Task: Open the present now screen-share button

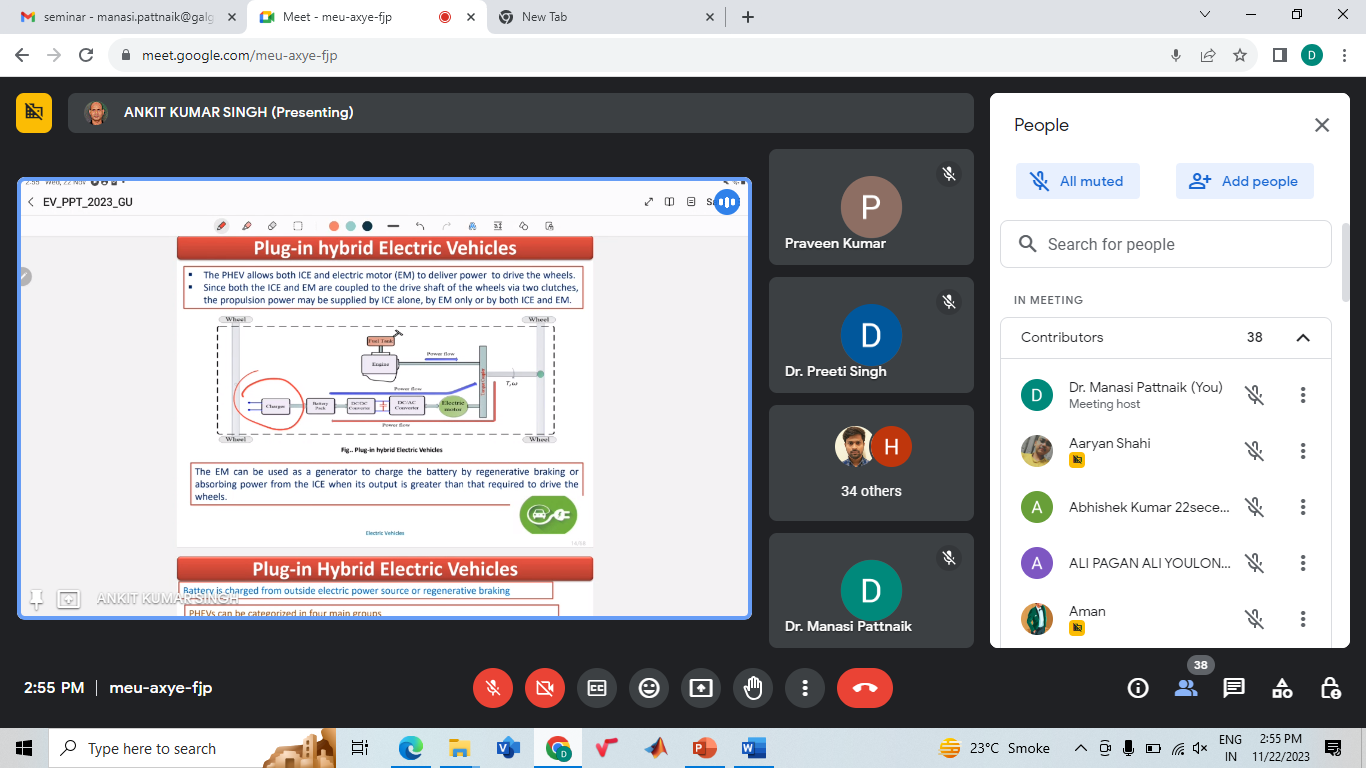Action: (x=701, y=688)
